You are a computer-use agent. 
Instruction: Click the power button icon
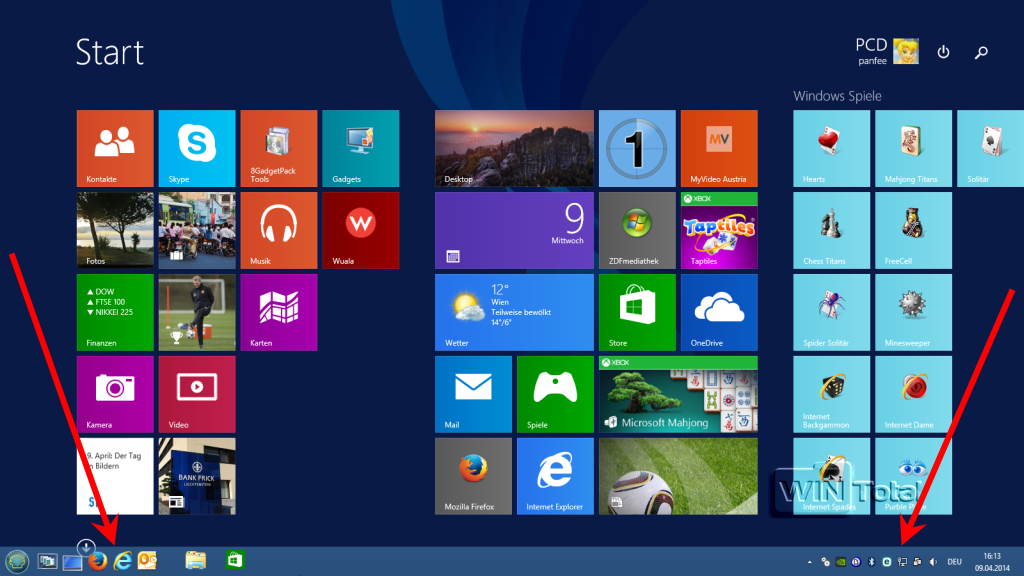tap(943, 52)
